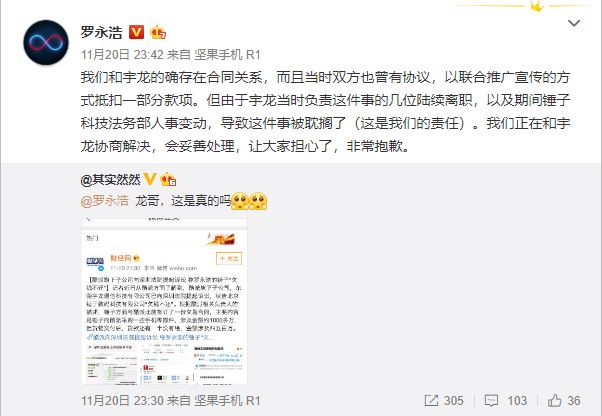Open the 罗永浩 username link at the top of the post

click(x=101, y=32)
